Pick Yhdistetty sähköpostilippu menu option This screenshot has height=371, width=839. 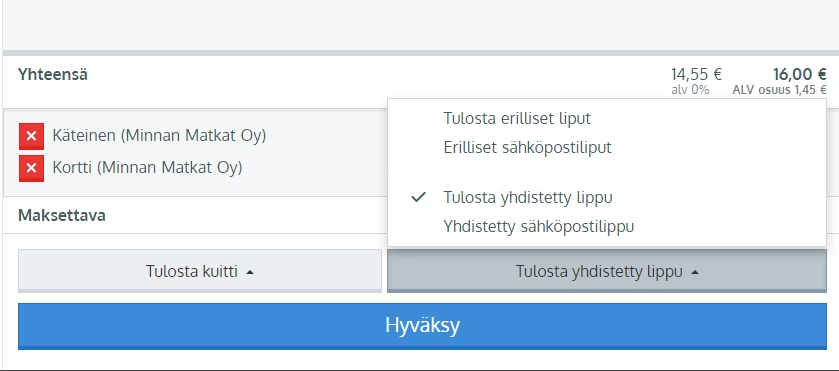538,226
